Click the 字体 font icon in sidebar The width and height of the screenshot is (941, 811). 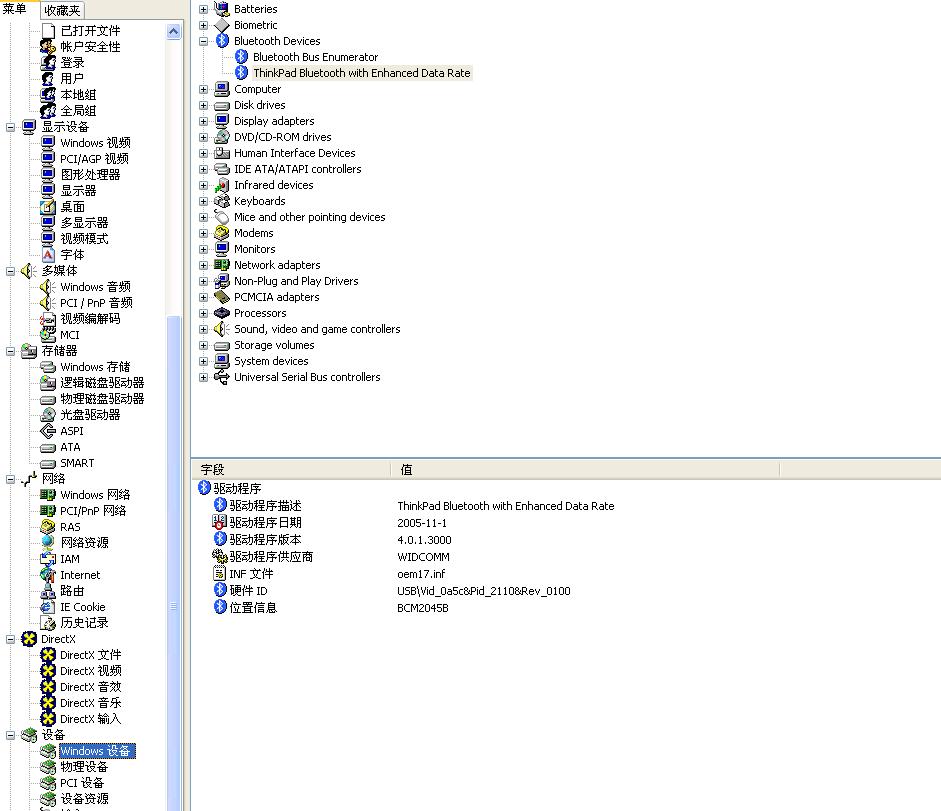[48, 255]
